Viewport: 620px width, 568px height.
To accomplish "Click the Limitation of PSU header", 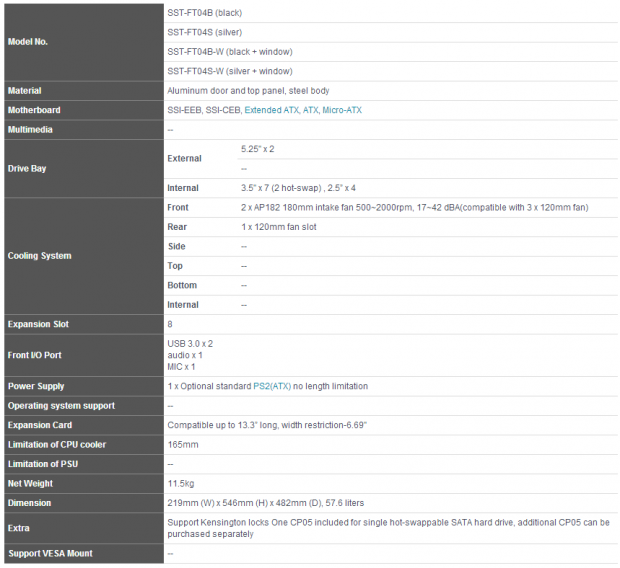I will pyautogui.click(x=84, y=464).
